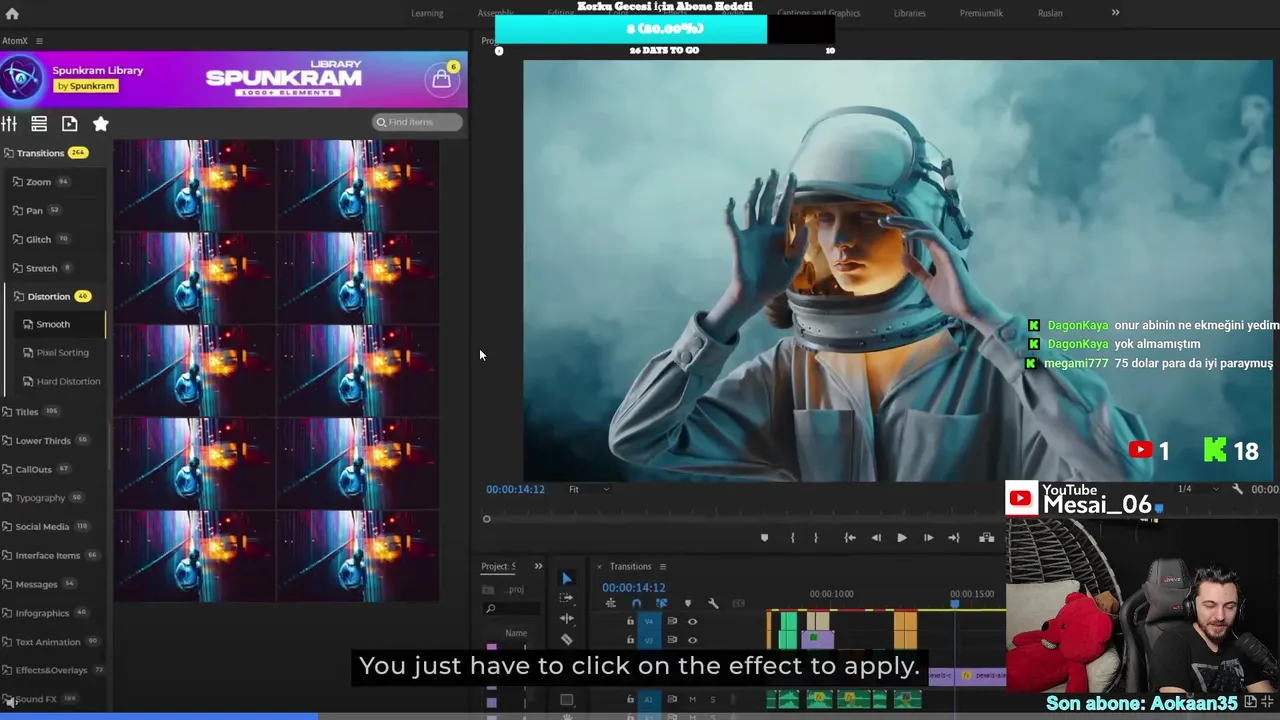Switch to the Premiumilk workspace
Viewport: 1280px width, 720px height.
(982, 13)
